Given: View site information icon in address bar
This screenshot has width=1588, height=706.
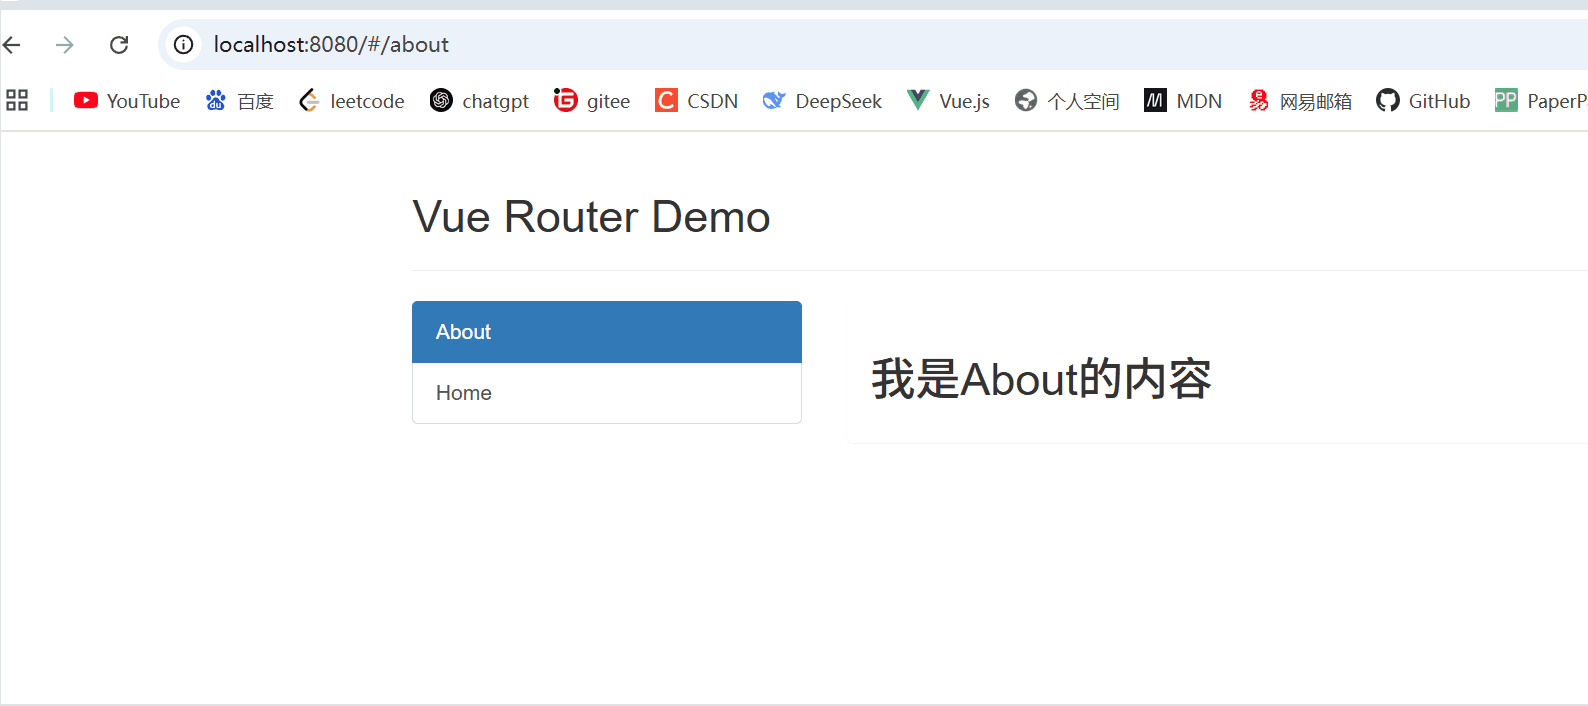Looking at the screenshot, I should [x=184, y=45].
